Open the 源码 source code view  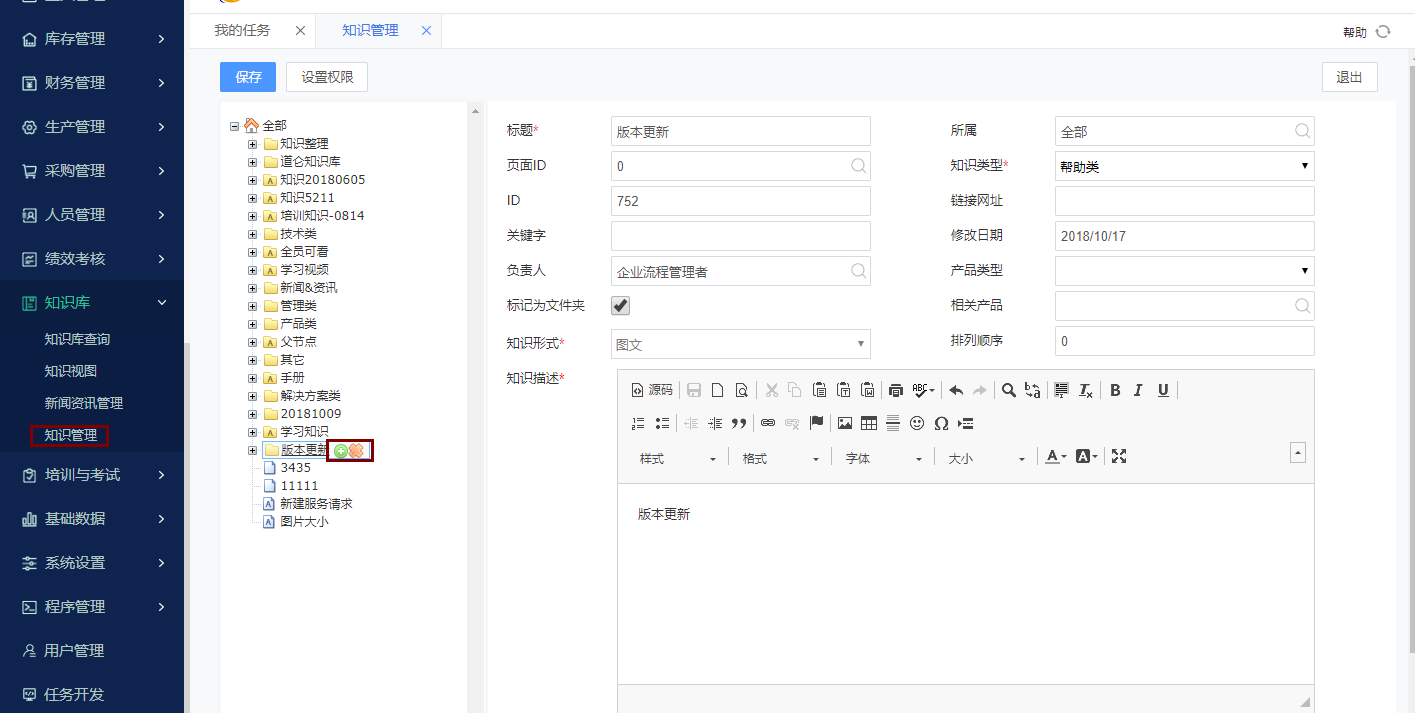[652, 389]
